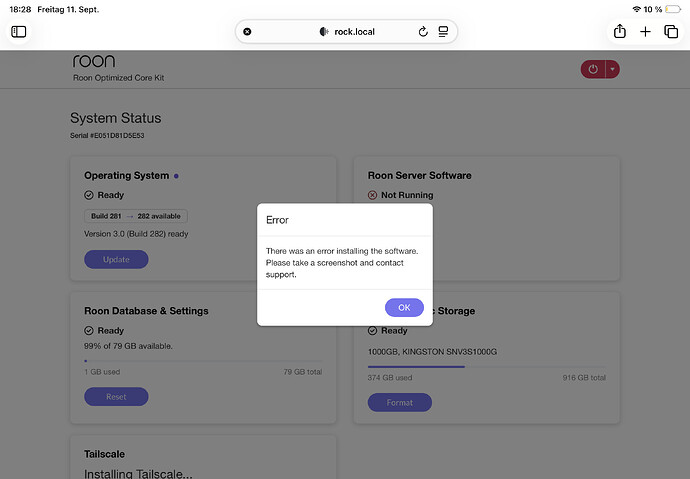Image resolution: width=690 pixels, height=479 pixels.
Task: Click '1000GB, KINGSTON SNV3S1000G' drive label
Action: point(432,352)
